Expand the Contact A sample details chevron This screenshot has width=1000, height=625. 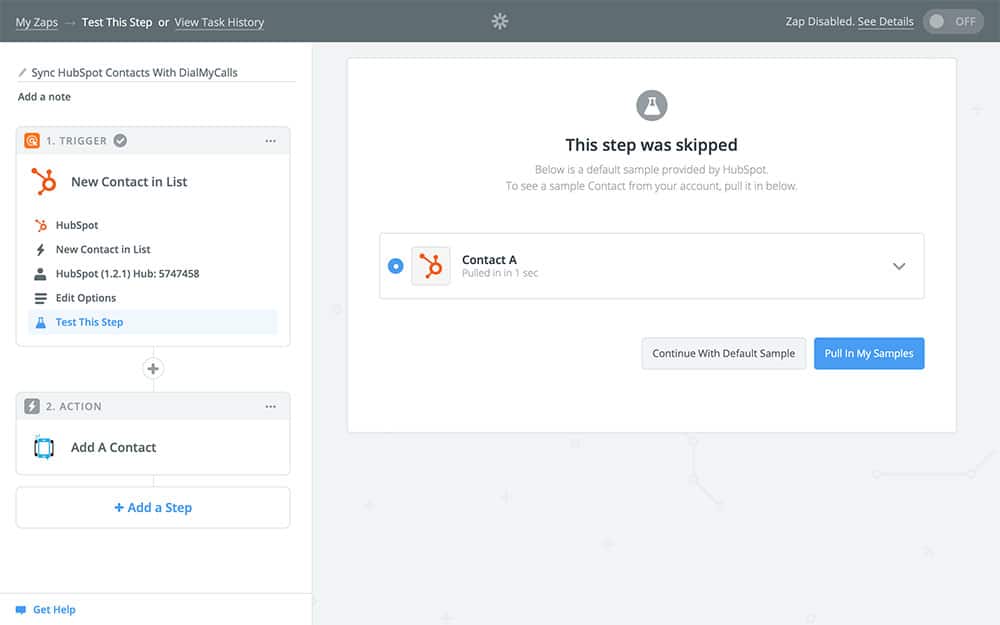(898, 266)
